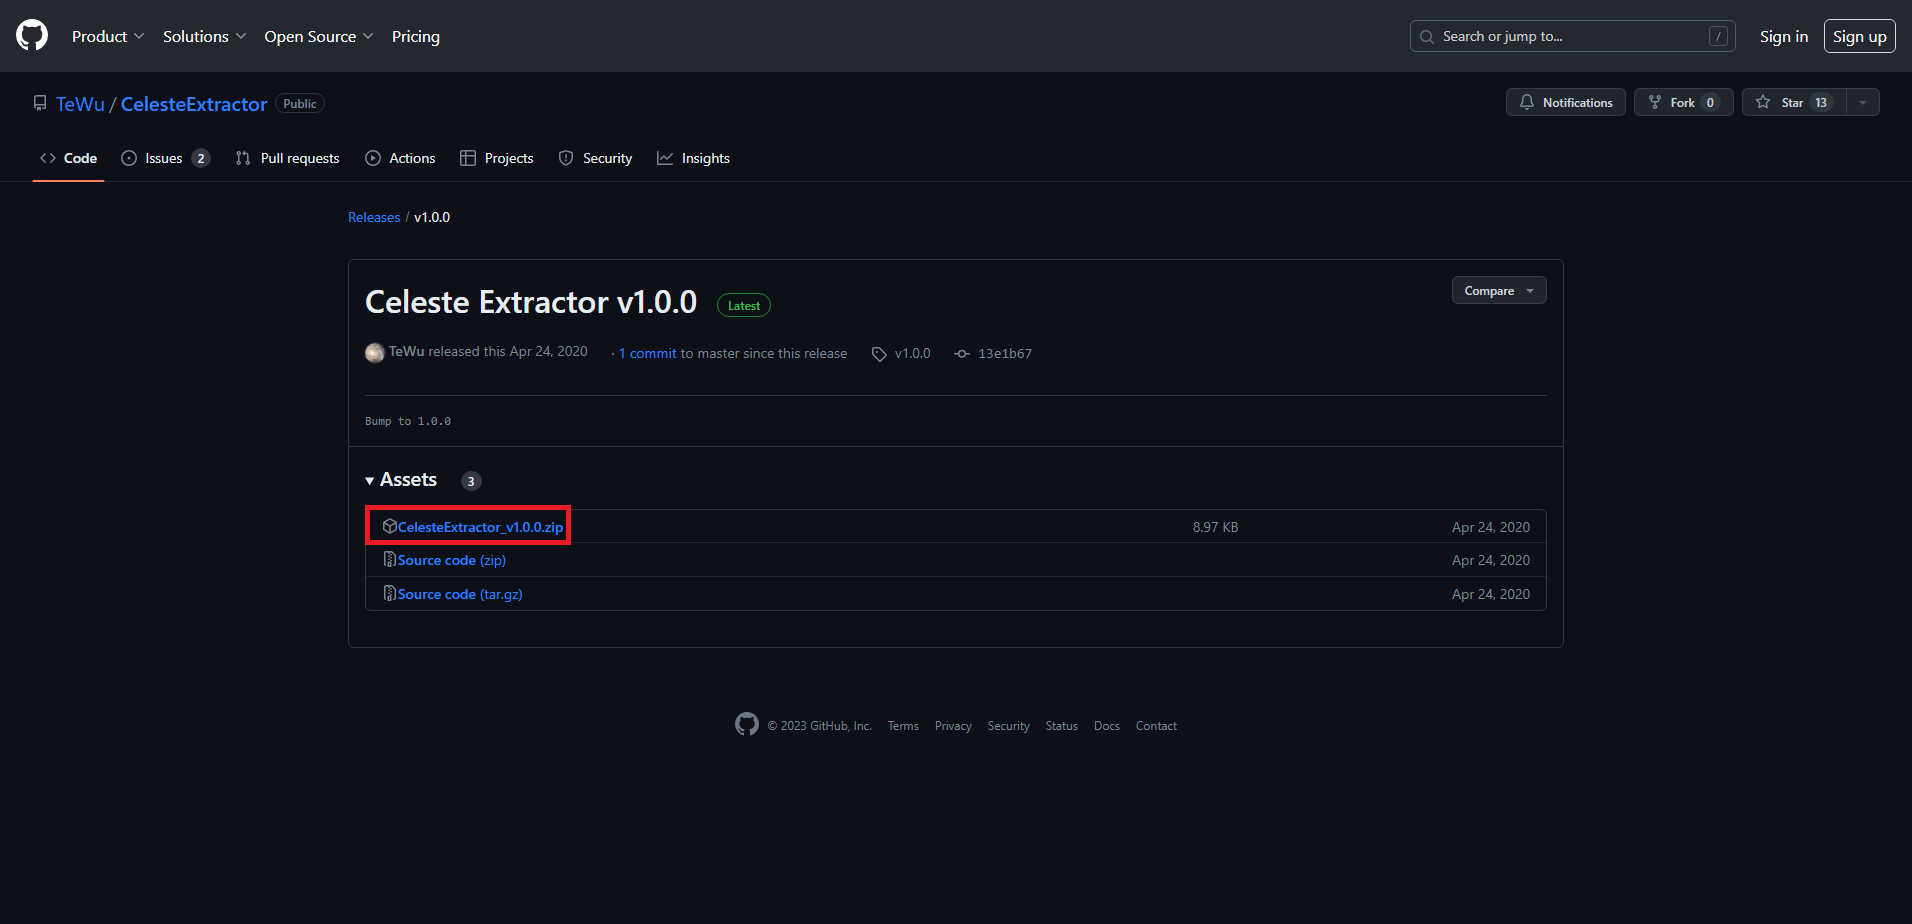Click the GitHub mark in the footer
Screen dimensions: 1912x924
(x=747, y=724)
